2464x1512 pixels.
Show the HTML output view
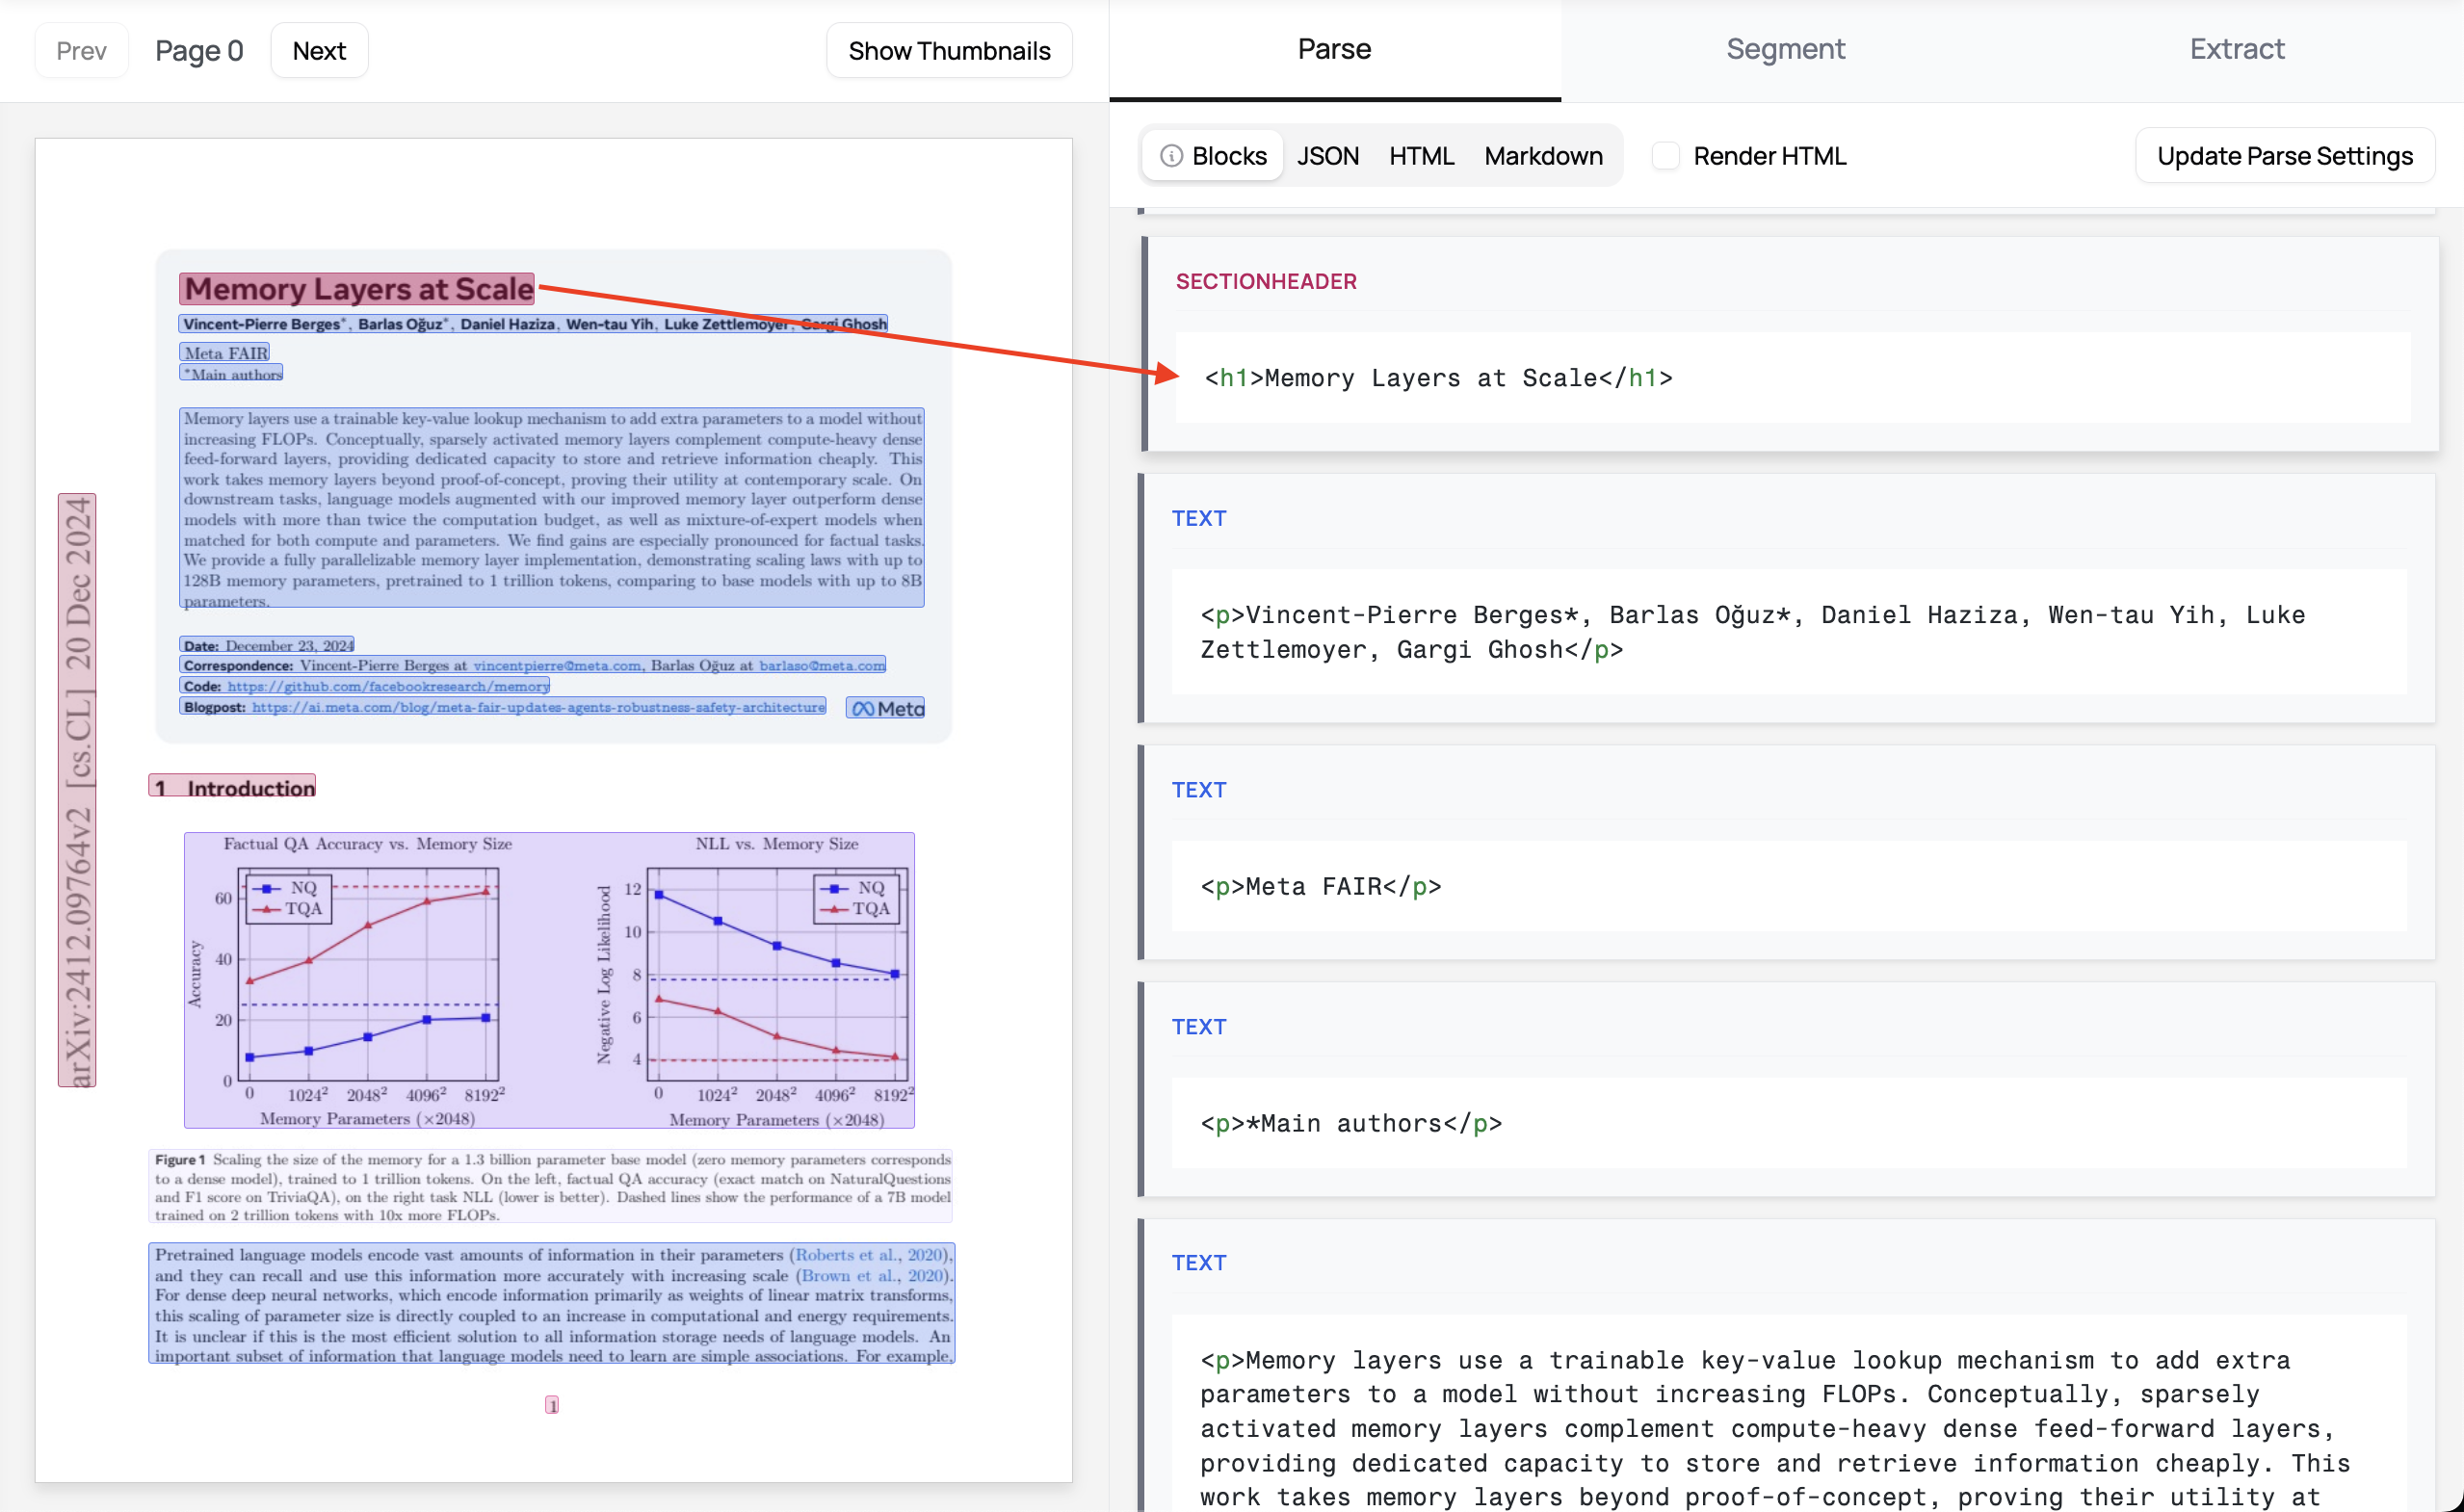pyautogui.click(x=1421, y=156)
